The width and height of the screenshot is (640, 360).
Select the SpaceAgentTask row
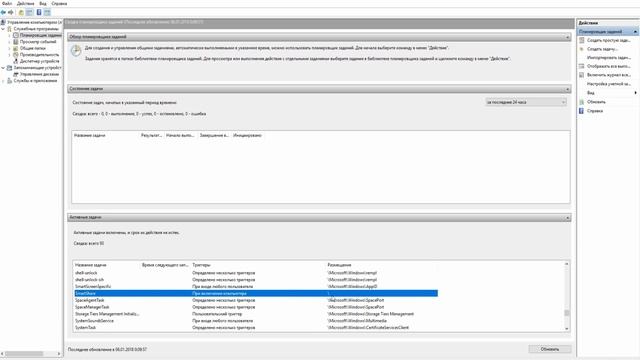pyautogui.click(x=256, y=300)
